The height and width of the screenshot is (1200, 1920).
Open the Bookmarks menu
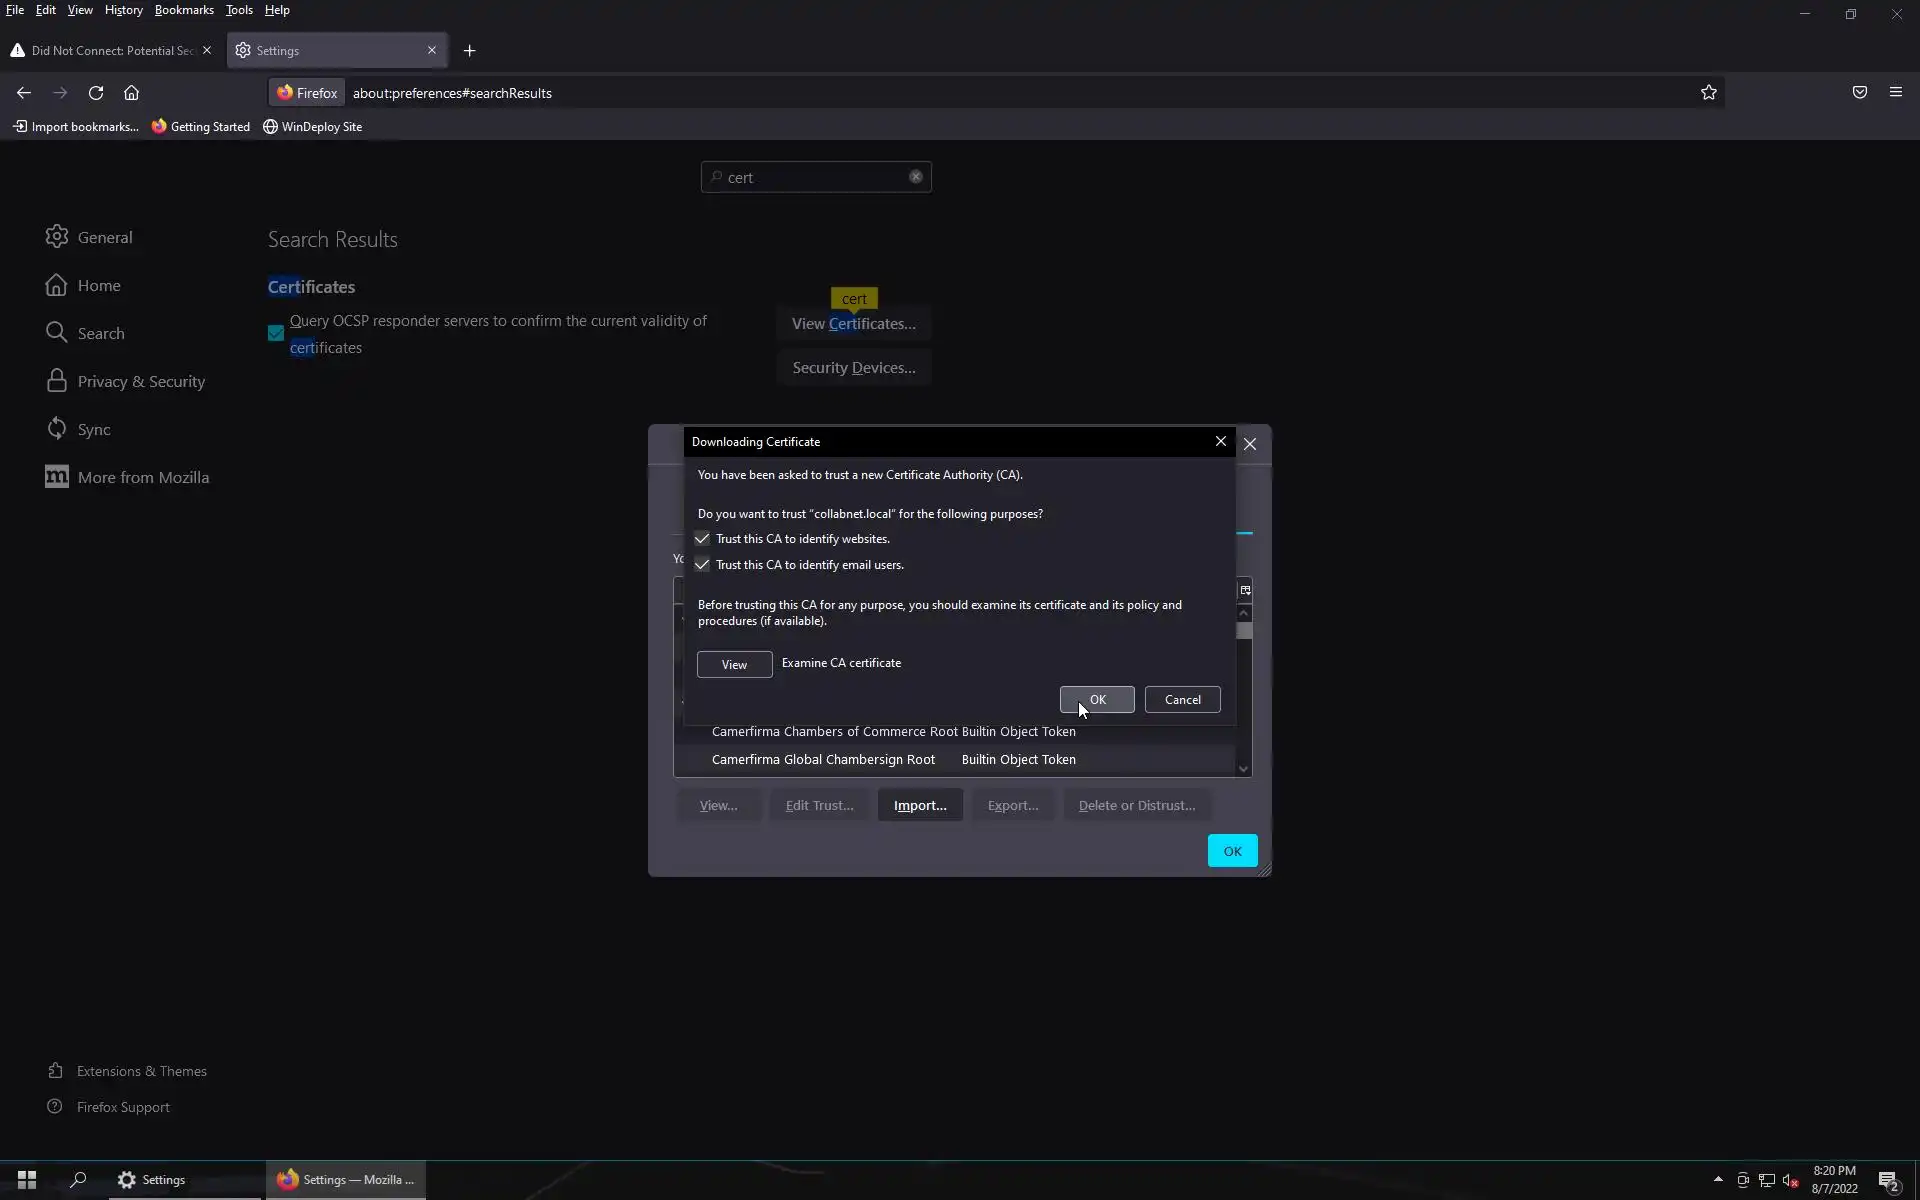[x=184, y=10]
